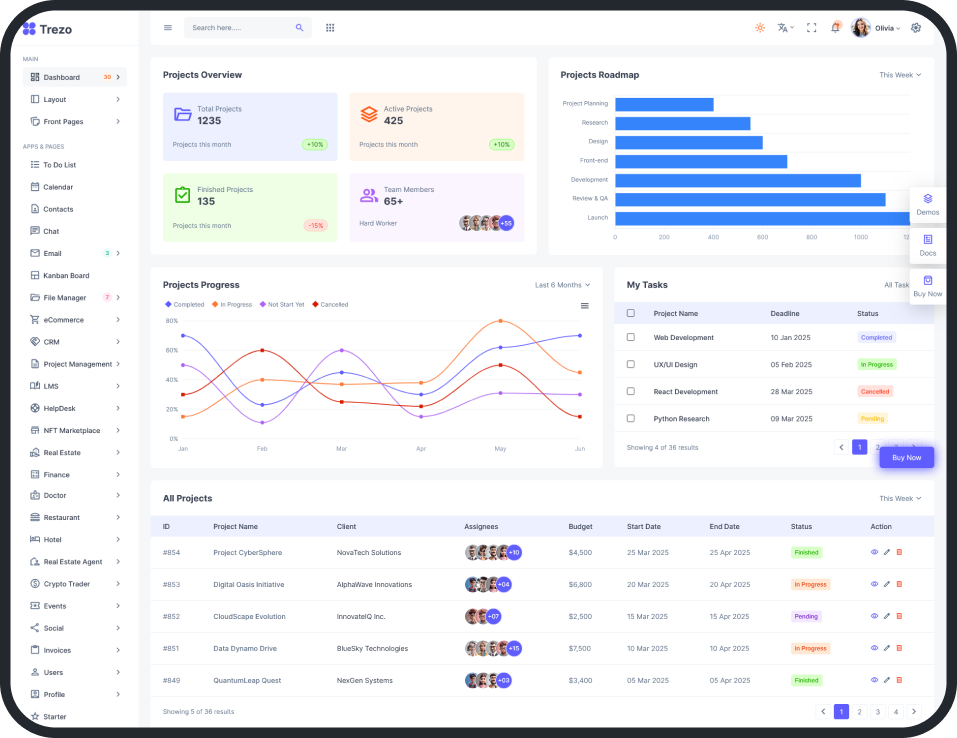The image size is (957, 738).
Task: Edit Digital Oasis Initiative with the pencil icon
Action: tap(887, 584)
